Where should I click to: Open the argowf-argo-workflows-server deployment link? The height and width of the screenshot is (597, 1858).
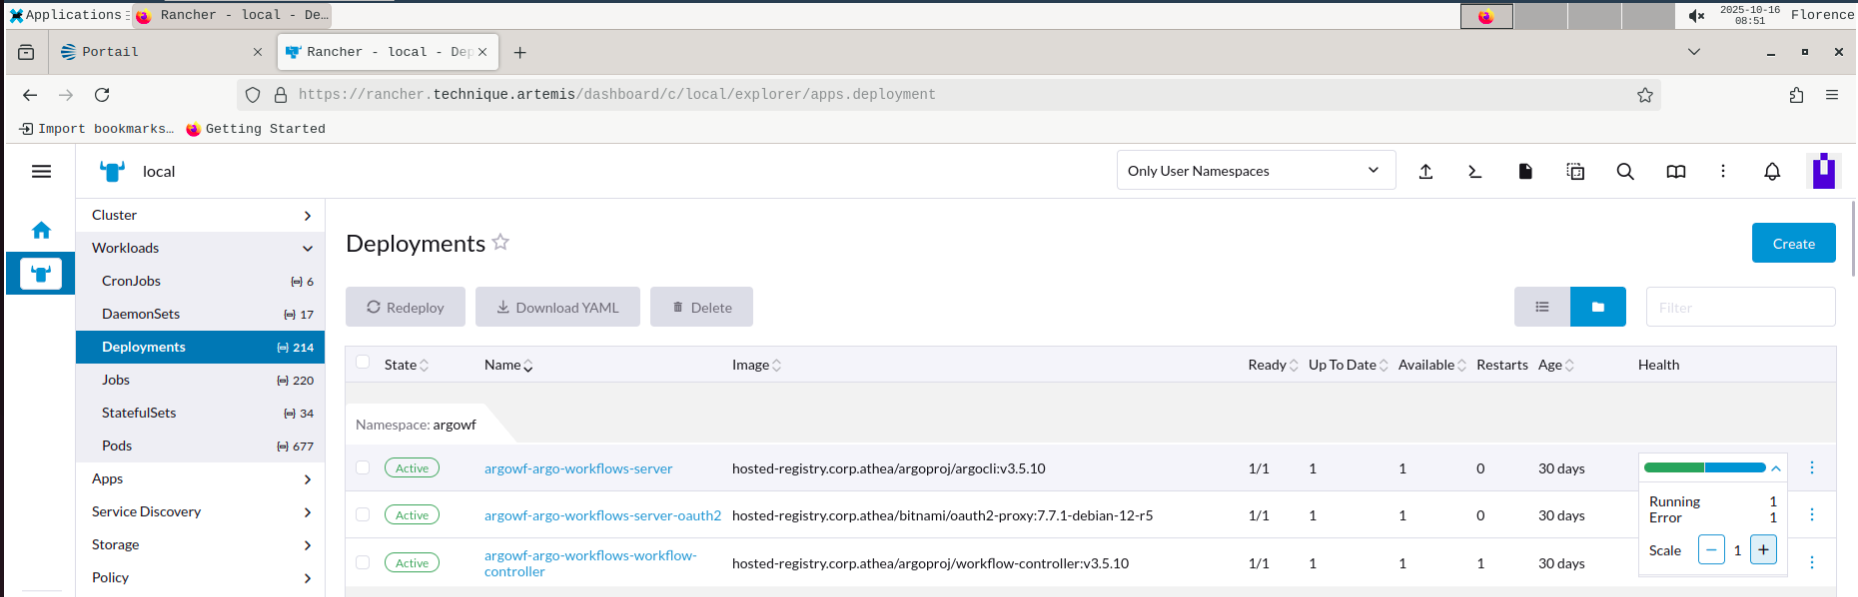(x=578, y=469)
